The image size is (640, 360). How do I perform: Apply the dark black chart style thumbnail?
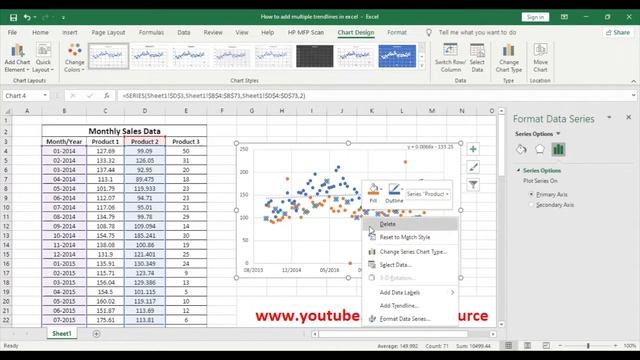point(315,56)
